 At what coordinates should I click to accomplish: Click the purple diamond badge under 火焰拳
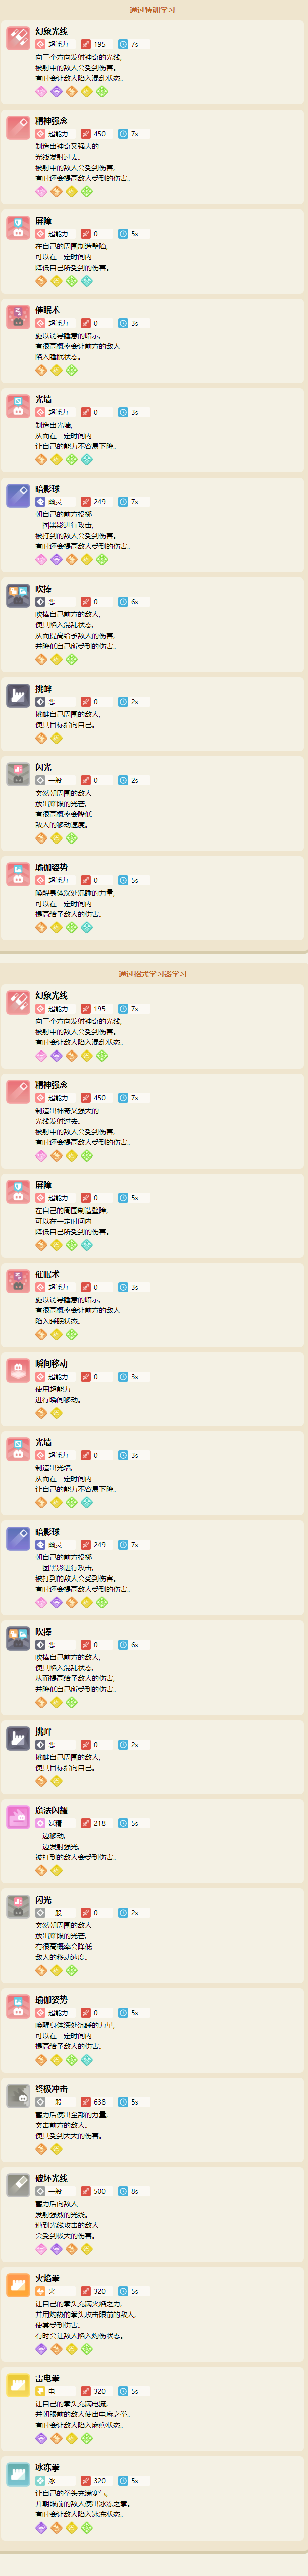(41, 2349)
